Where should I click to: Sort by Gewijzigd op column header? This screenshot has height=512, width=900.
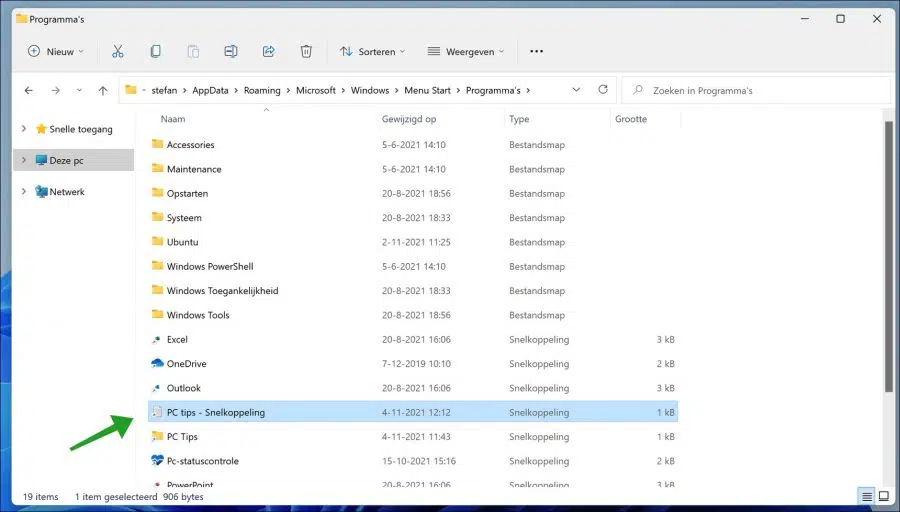point(409,119)
